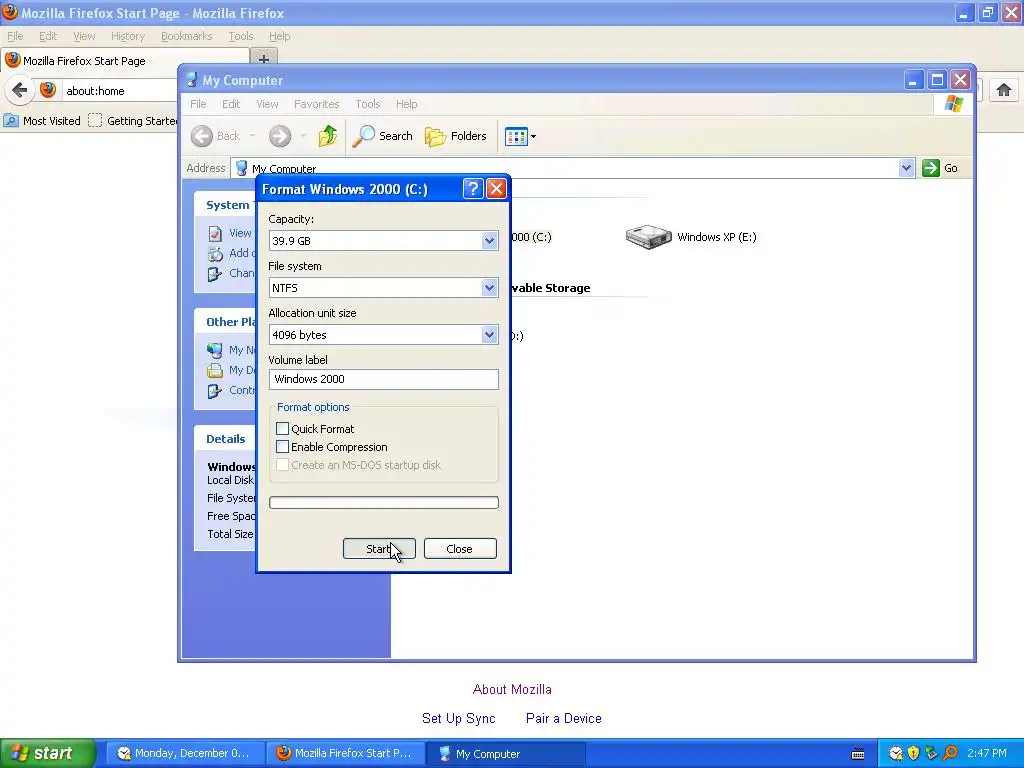Open Firefox History menu

coord(127,36)
